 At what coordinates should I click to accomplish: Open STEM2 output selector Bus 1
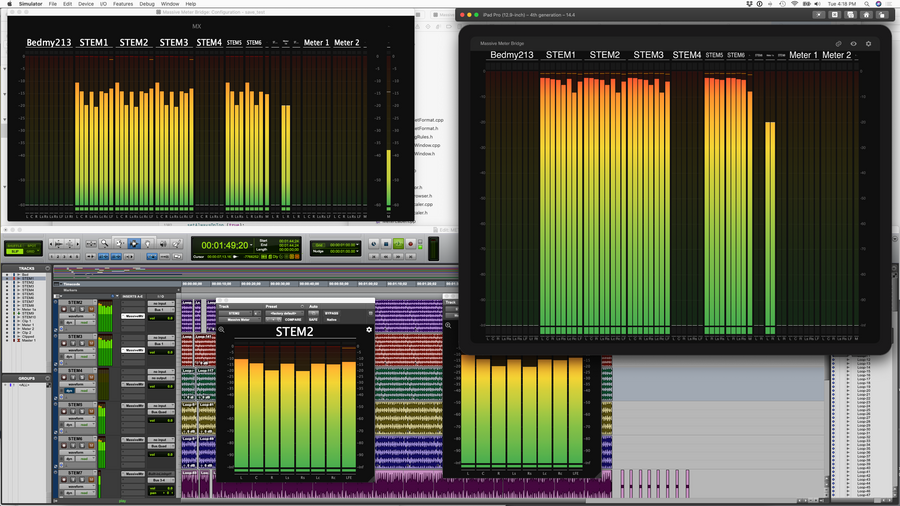coord(160,310)
